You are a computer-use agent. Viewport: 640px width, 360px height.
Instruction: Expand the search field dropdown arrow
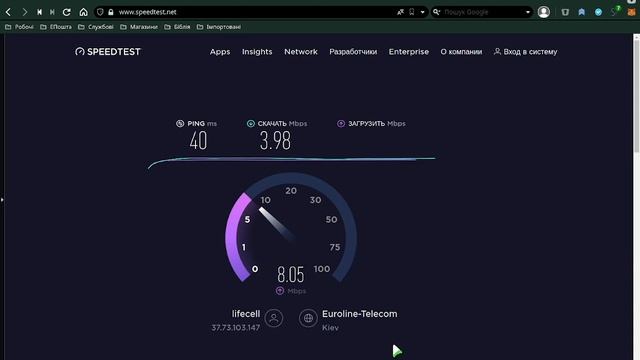(x=528, y=12)
